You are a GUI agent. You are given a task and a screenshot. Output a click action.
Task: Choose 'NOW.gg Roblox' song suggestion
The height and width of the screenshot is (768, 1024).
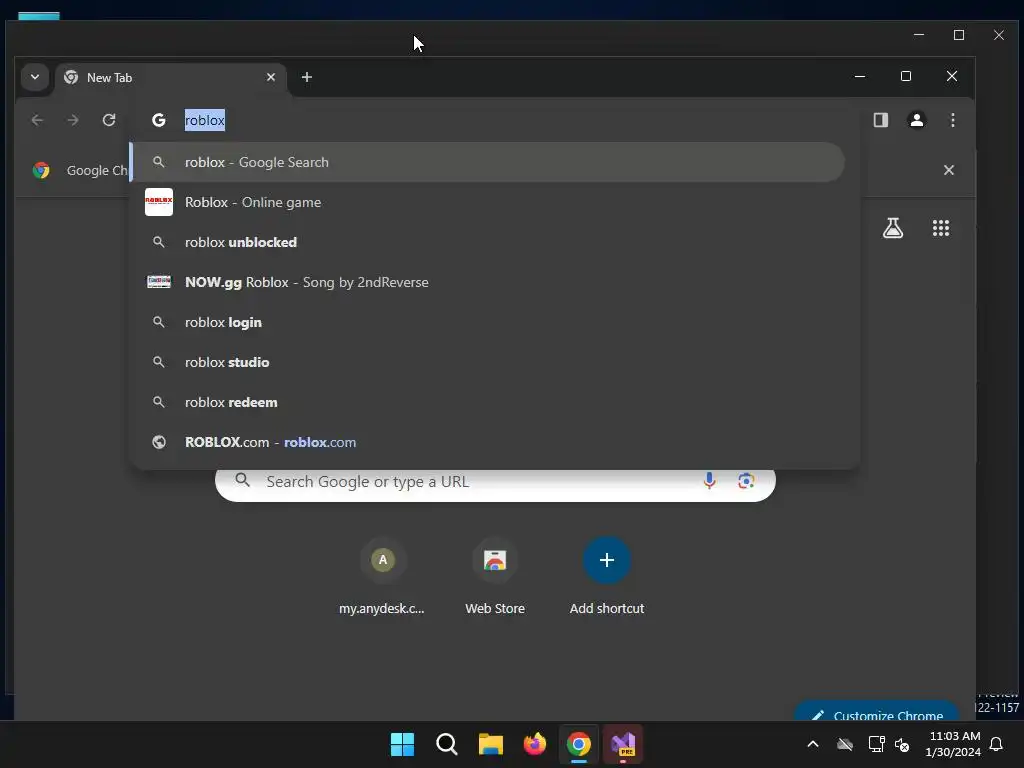point(488,282)
